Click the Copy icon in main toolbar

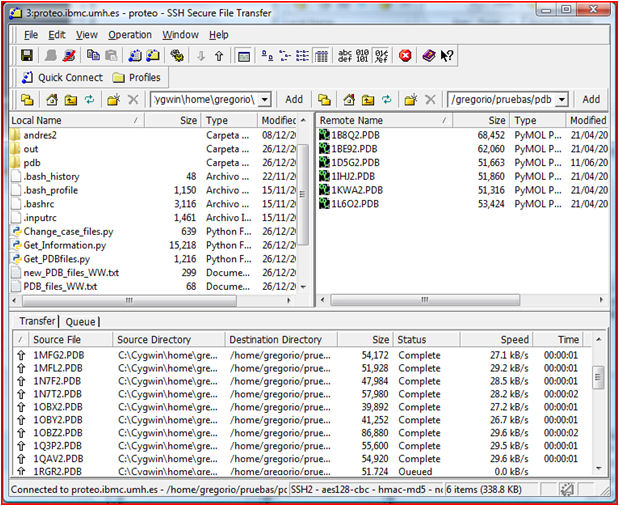[x=93, y=56]
